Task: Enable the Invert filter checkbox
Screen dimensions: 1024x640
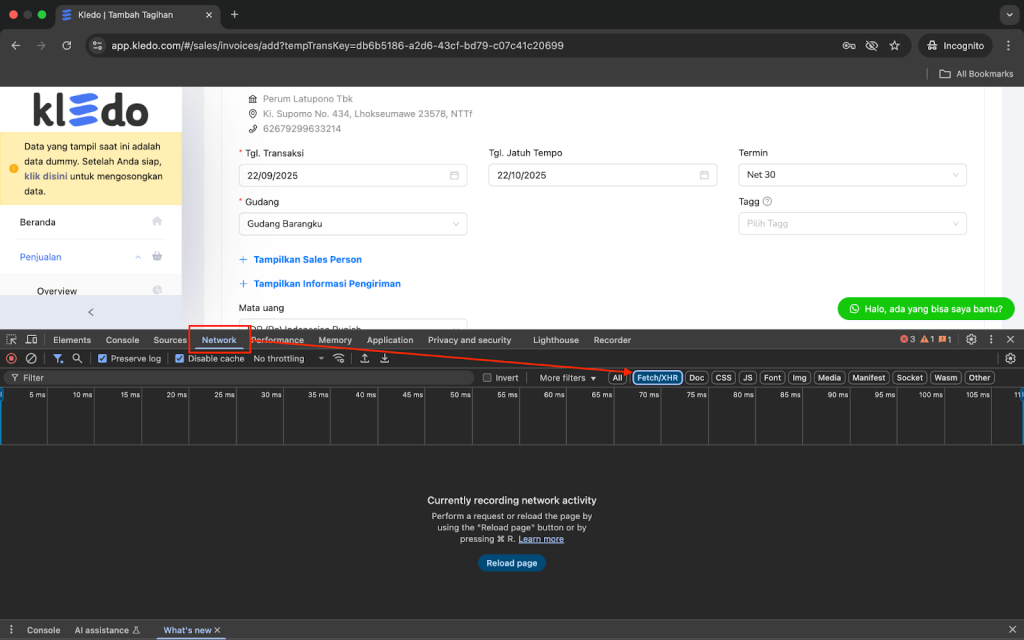Action: pos(487,378)
